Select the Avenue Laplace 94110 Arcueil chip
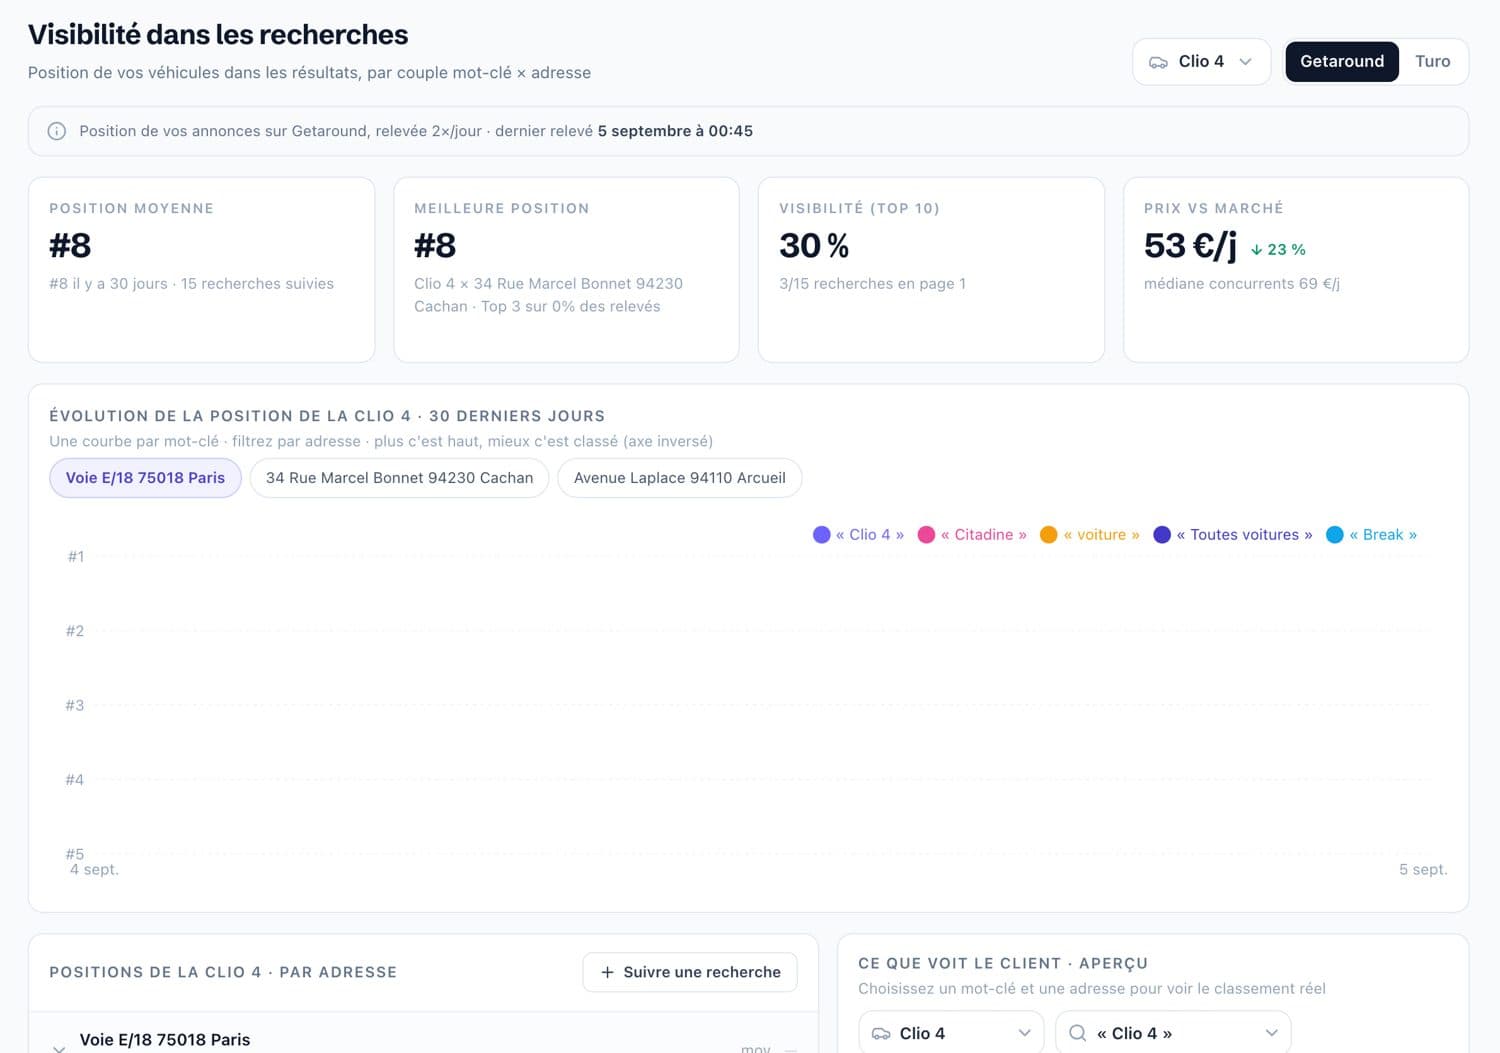 point(680,478)
